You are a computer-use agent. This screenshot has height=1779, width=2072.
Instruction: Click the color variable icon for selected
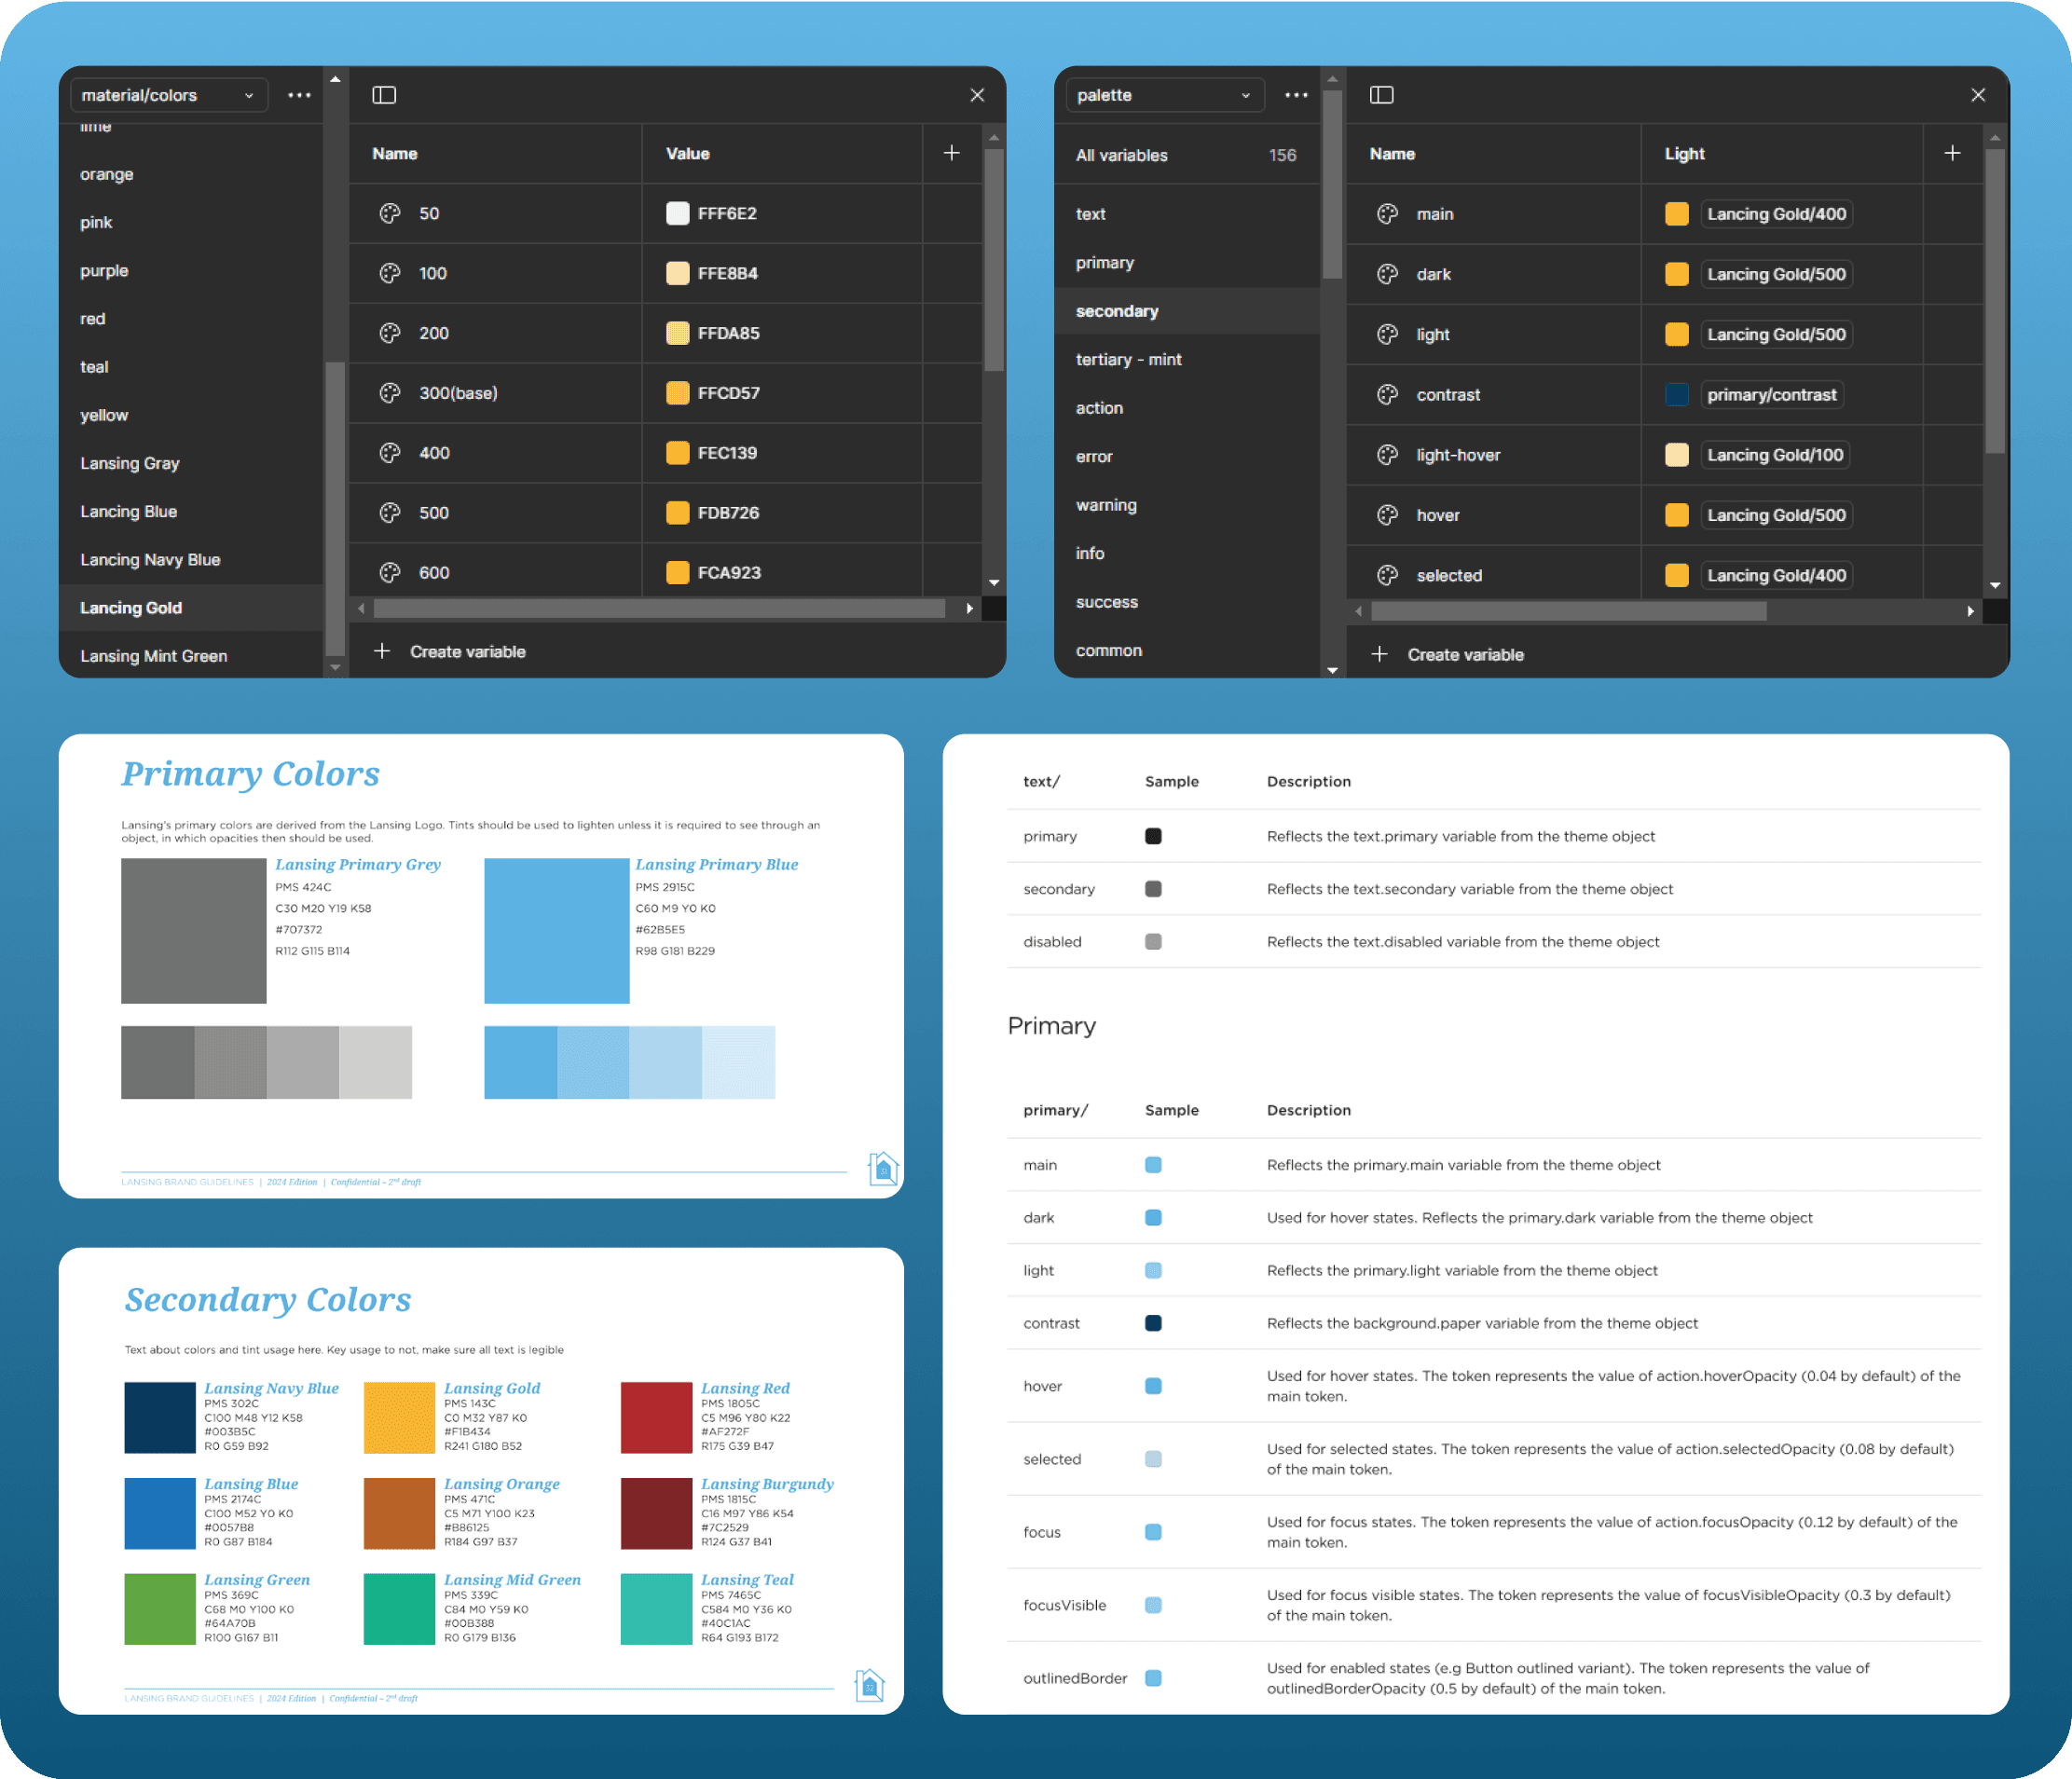[1387, 575]
